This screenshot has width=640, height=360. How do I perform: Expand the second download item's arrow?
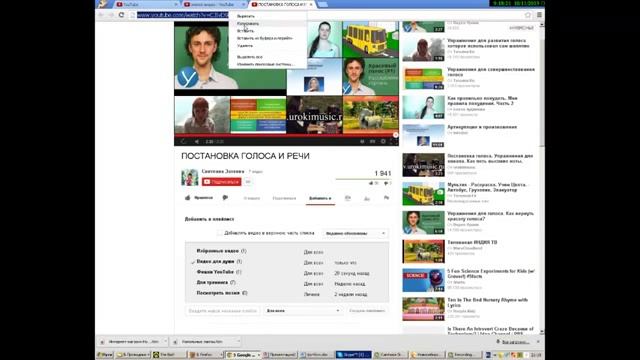(x=238, y=341)
